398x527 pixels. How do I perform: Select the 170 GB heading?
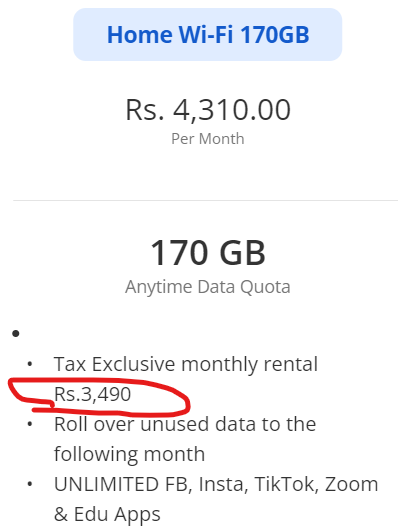coord(208,252)
